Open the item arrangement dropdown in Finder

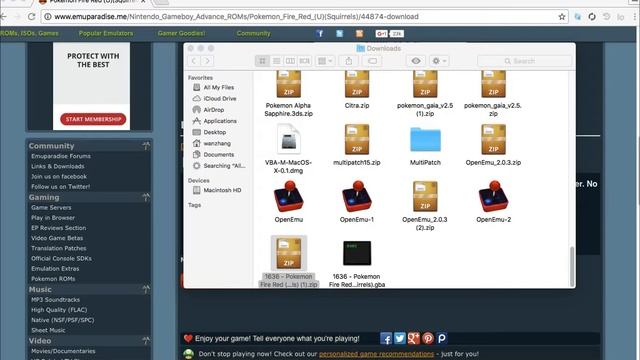tap(325, 61)
